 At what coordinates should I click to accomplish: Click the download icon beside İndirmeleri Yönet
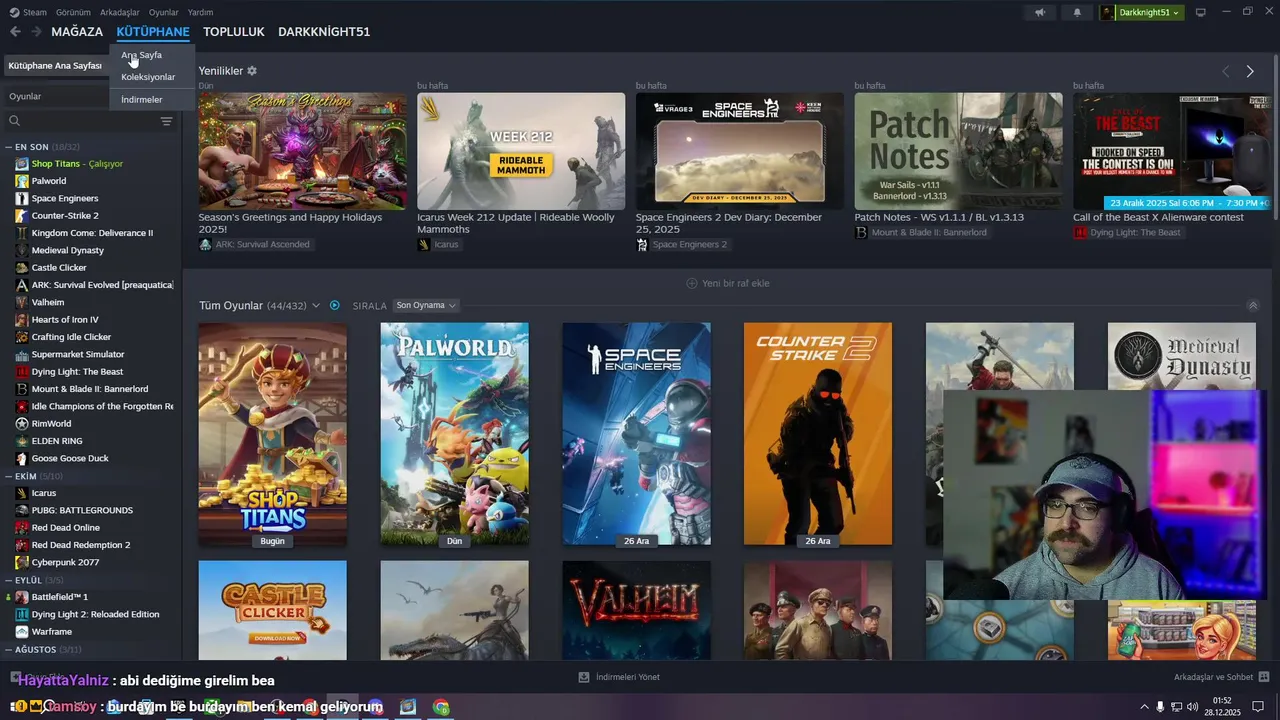(x=584, y=677)
